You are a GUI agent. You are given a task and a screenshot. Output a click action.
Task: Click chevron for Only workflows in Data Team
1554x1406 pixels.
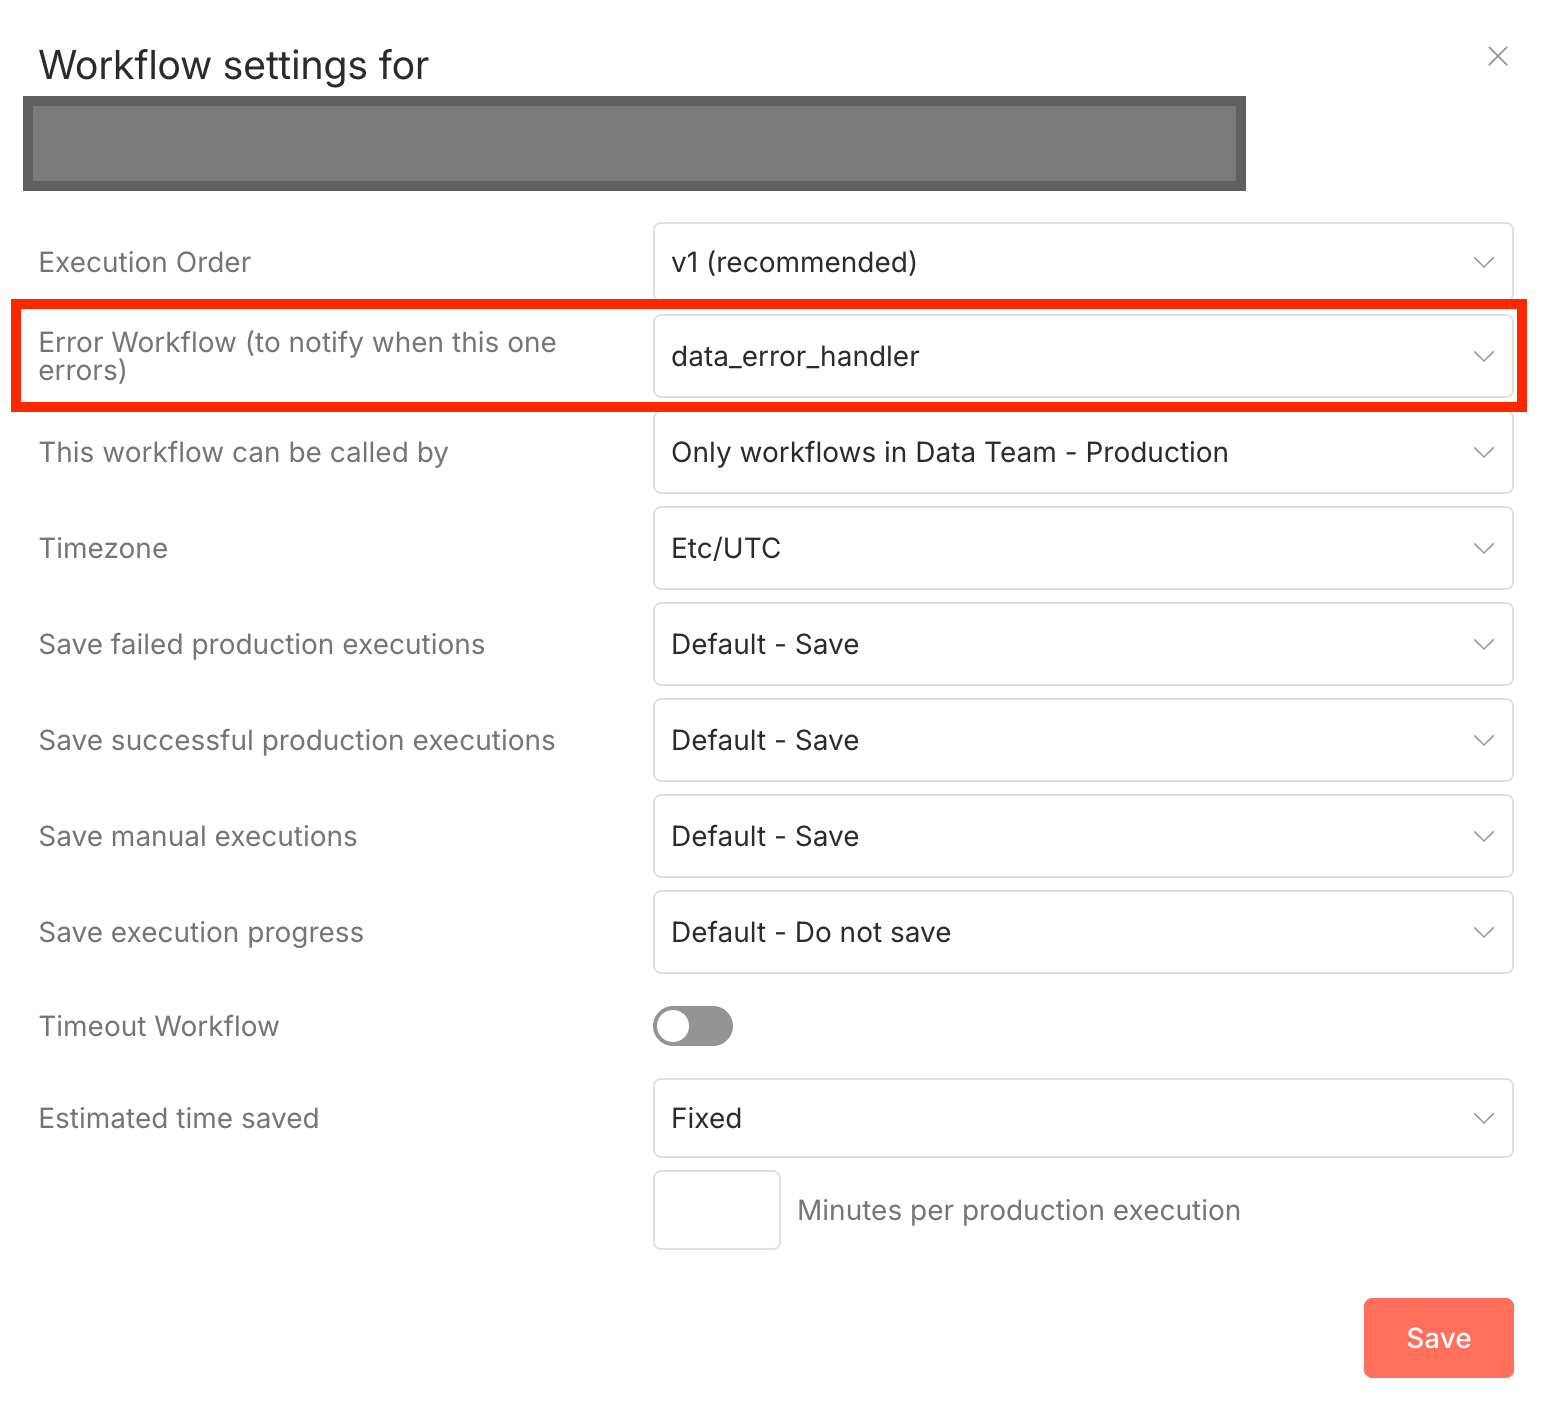click(1484, 452)
